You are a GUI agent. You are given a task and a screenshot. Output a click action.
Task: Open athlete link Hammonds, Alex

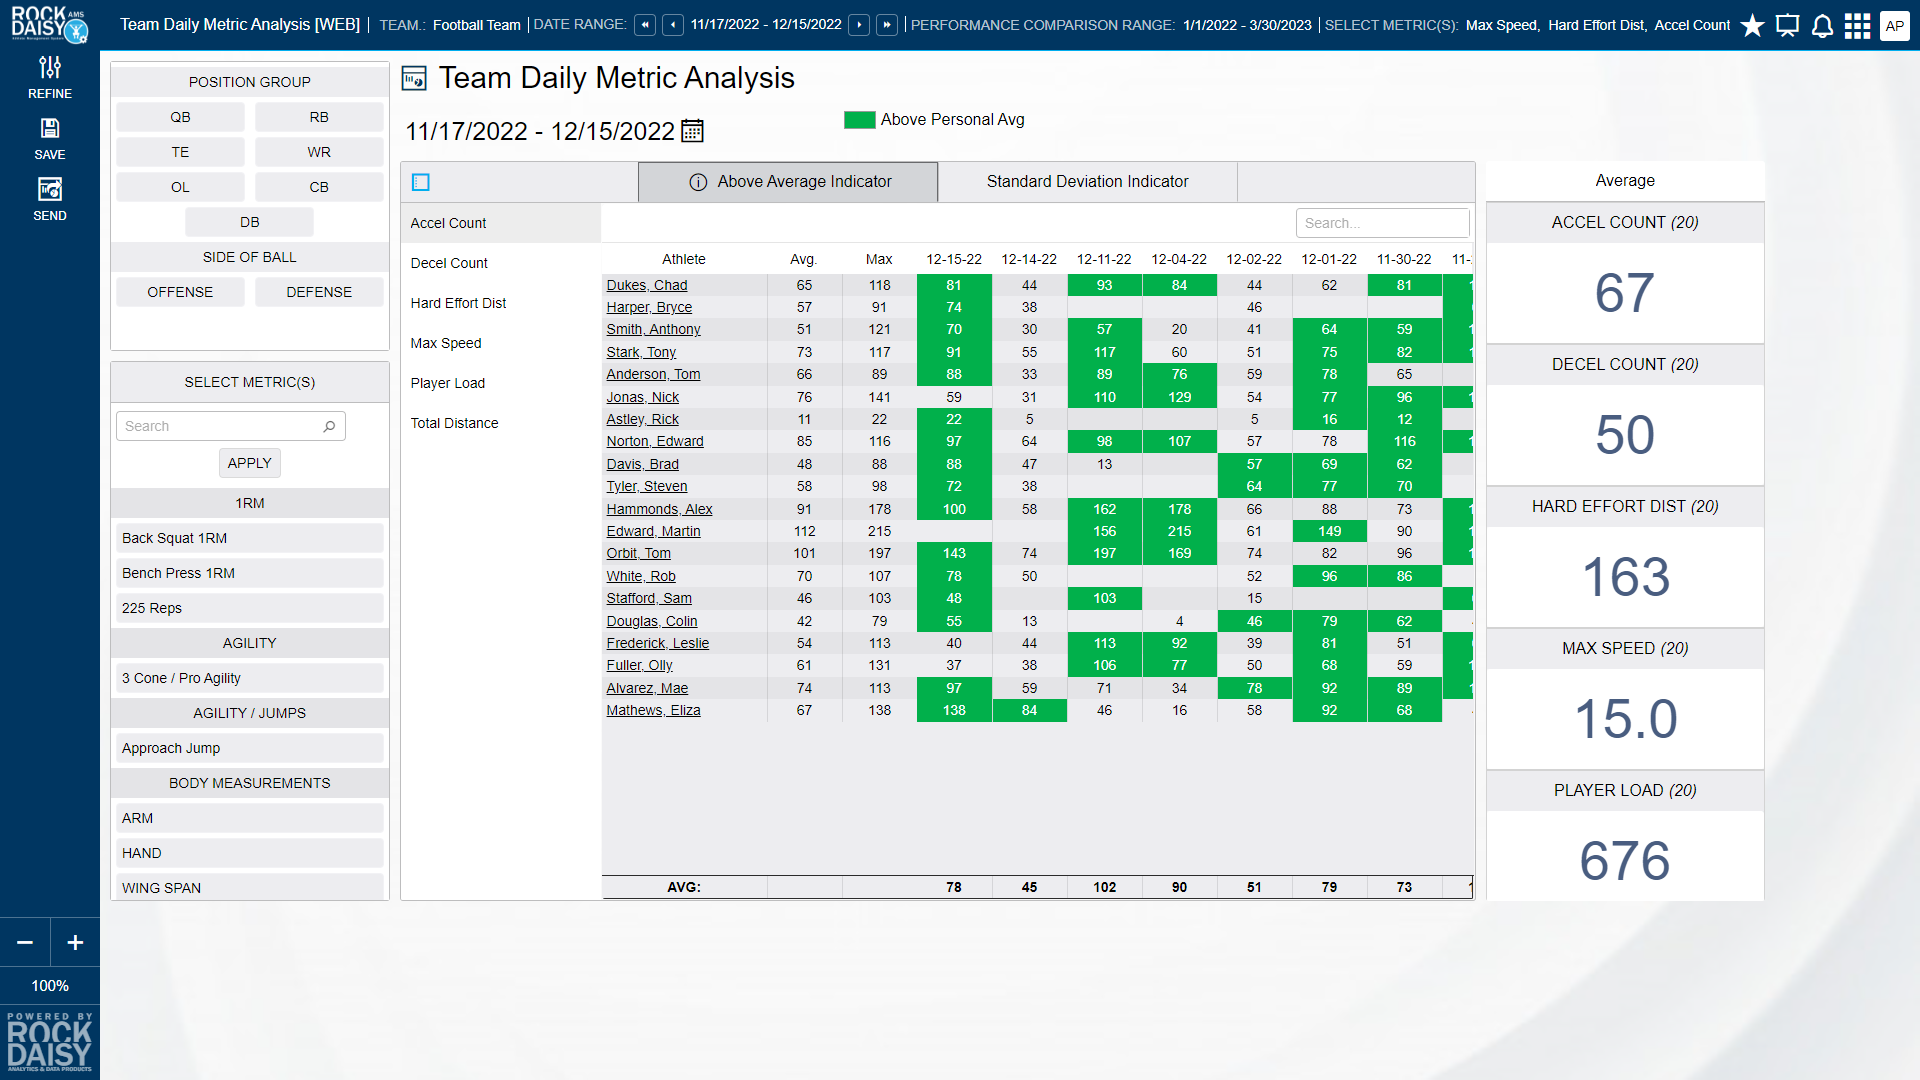tap(659, 509)
